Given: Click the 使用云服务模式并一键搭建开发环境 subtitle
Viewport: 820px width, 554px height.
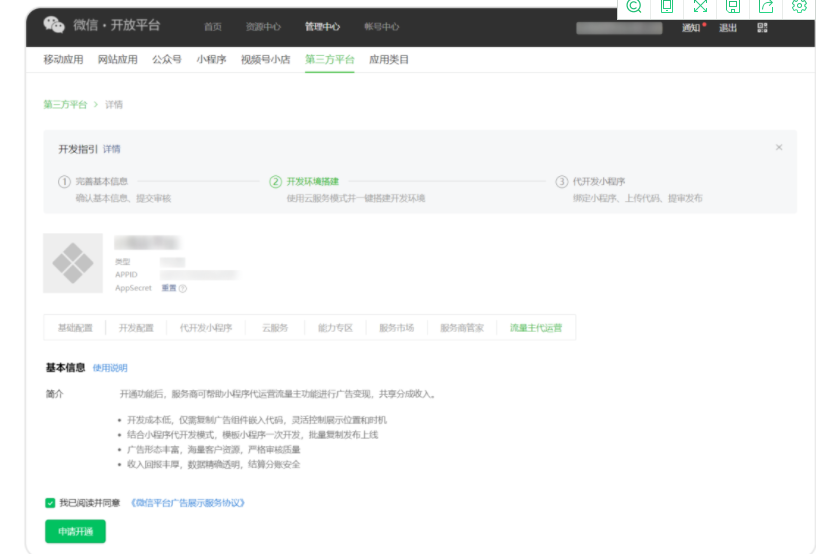Looking at the screenshot, I should click(356, 198).
